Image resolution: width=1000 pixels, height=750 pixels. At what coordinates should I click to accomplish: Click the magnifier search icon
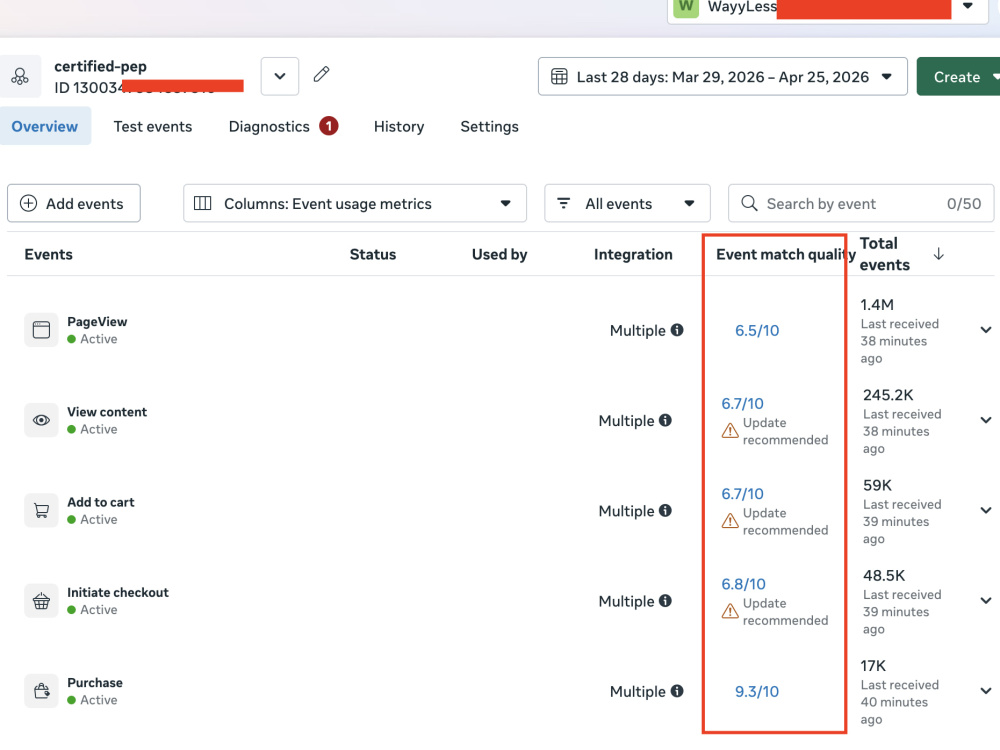coord(749,203)
